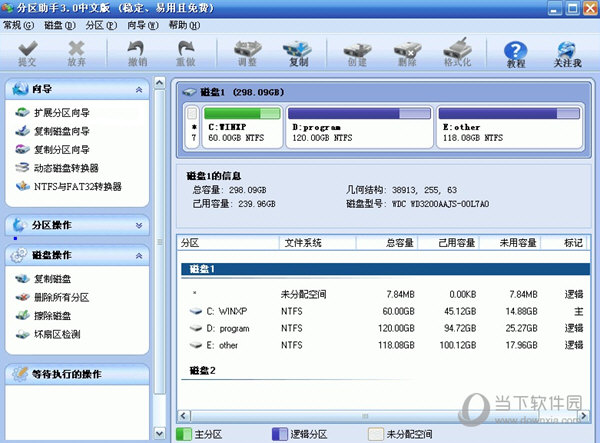600x443 pixels.
Task: Minimize the partition assistant window
Action: pyautogui.click(x=555, y=8)
